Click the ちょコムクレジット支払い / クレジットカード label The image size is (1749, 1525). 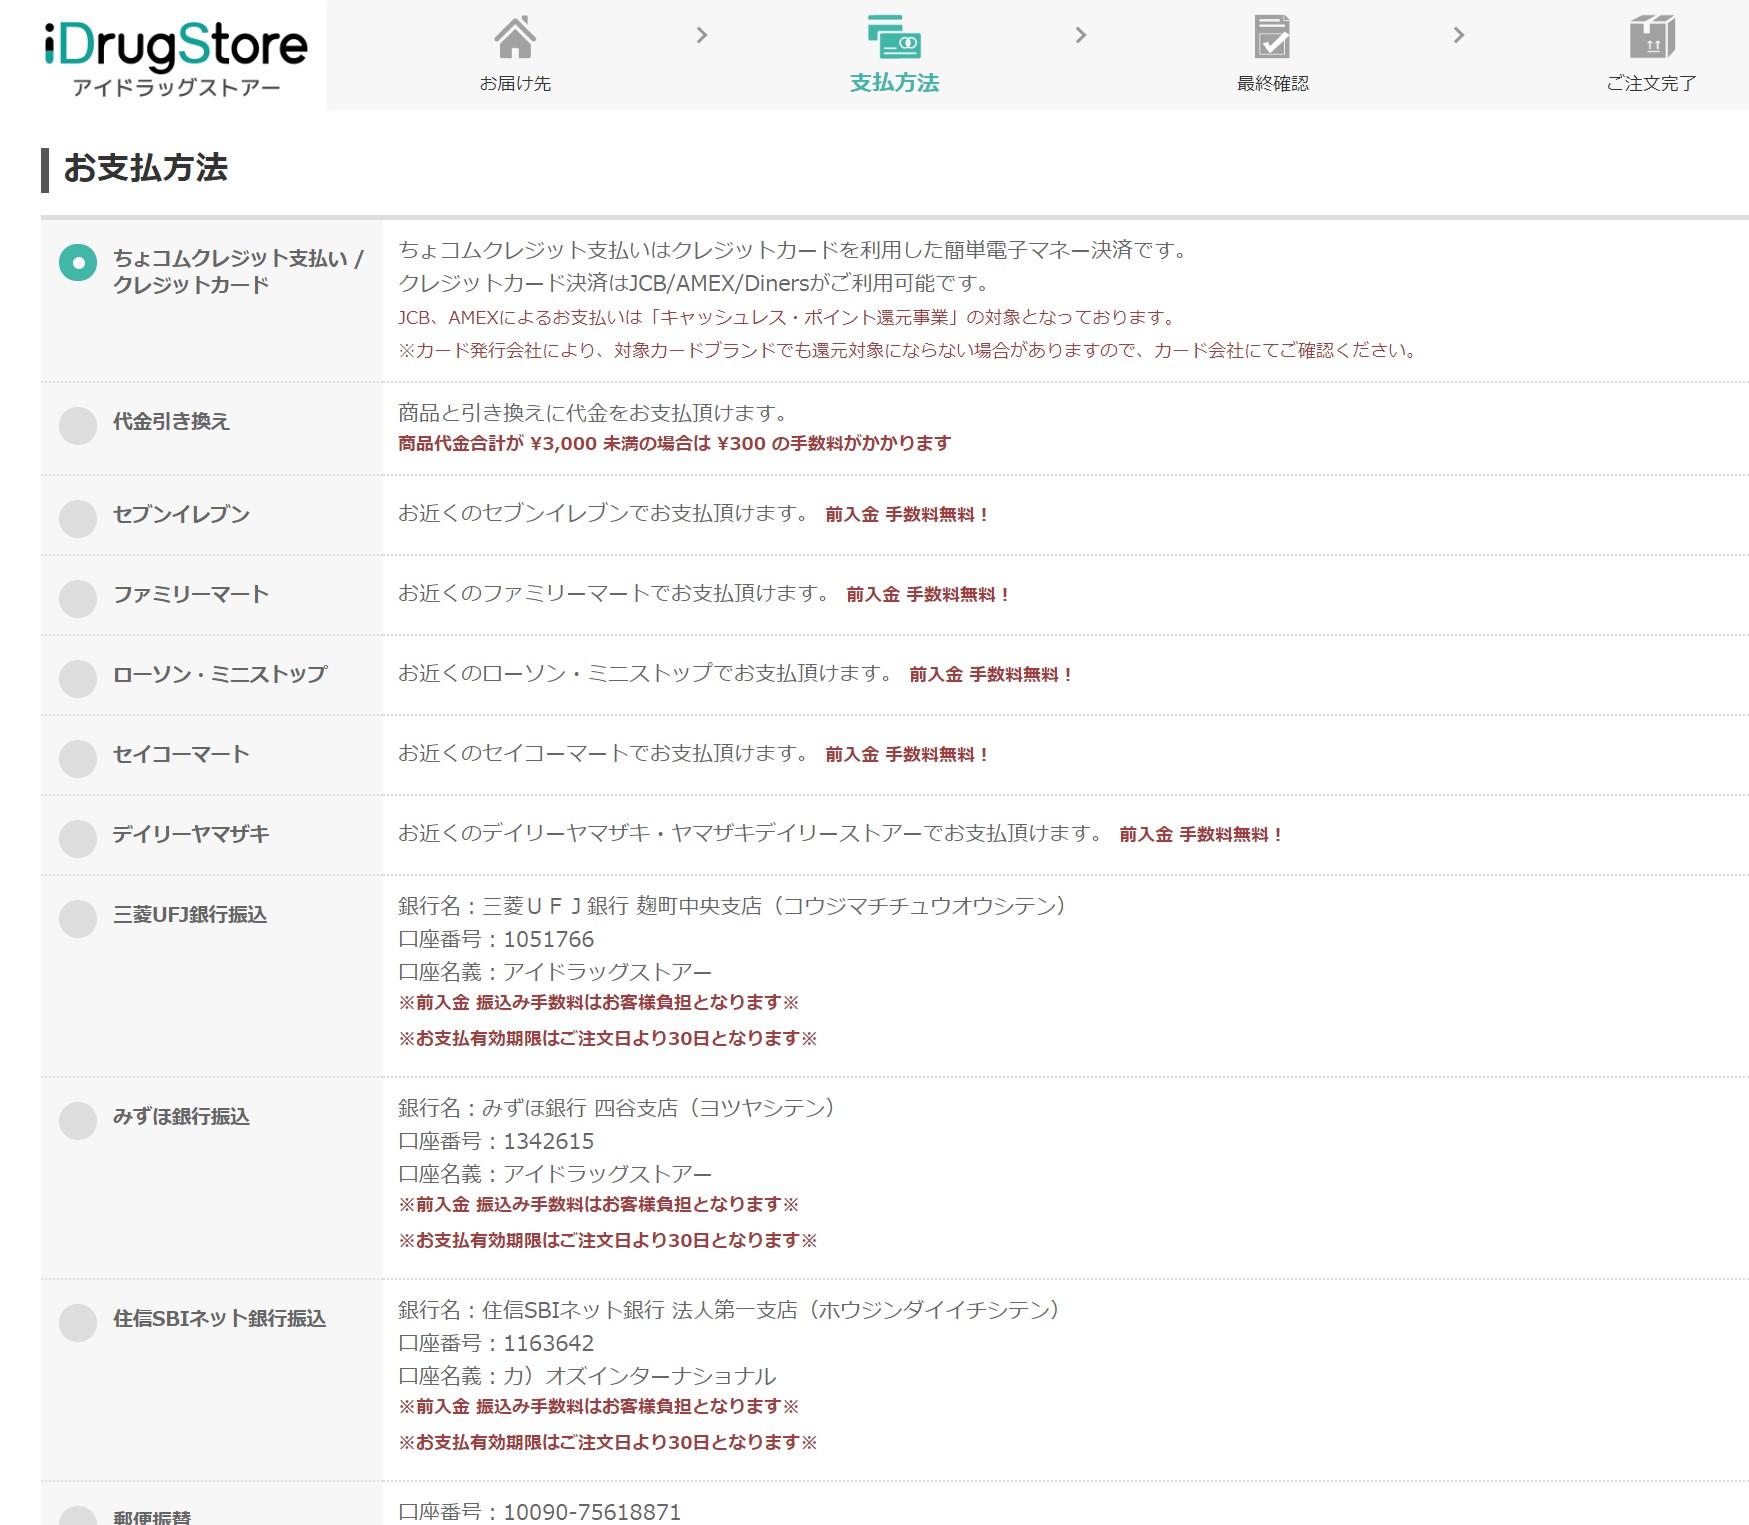[x=238, y=272]
